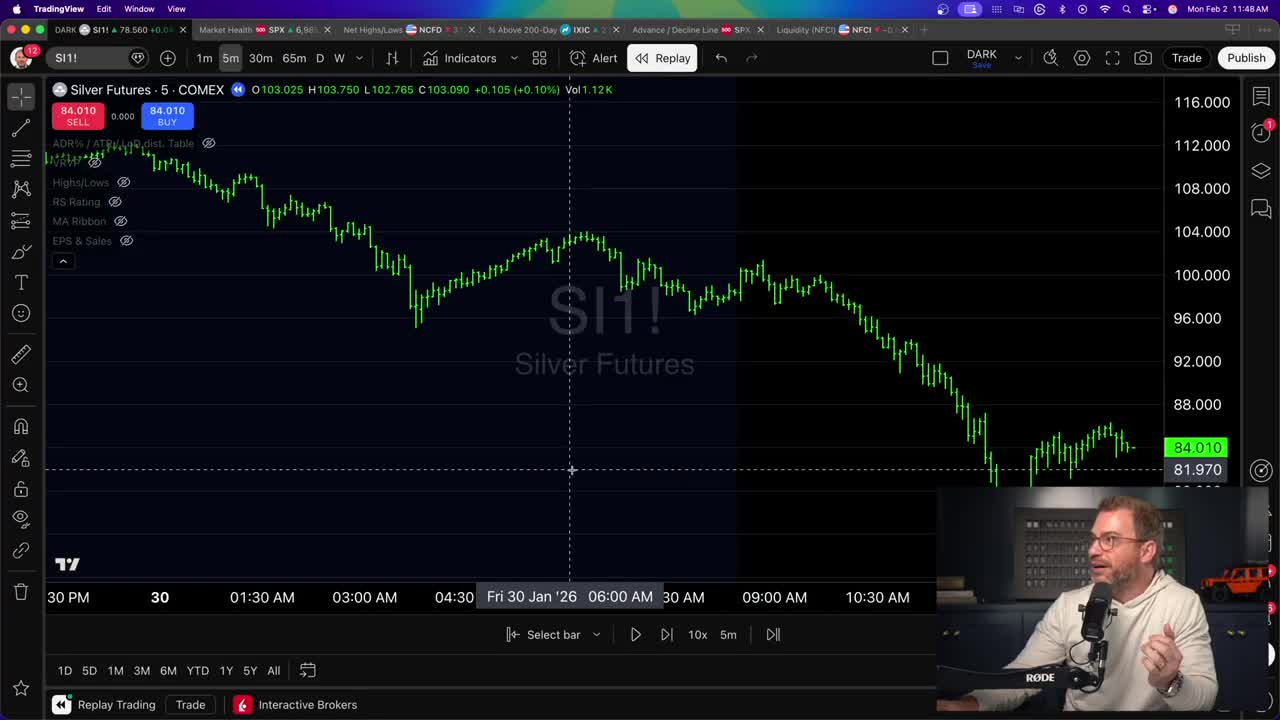
Task: Open chart settings via the gear icon
Action: tap(1082, 57)
